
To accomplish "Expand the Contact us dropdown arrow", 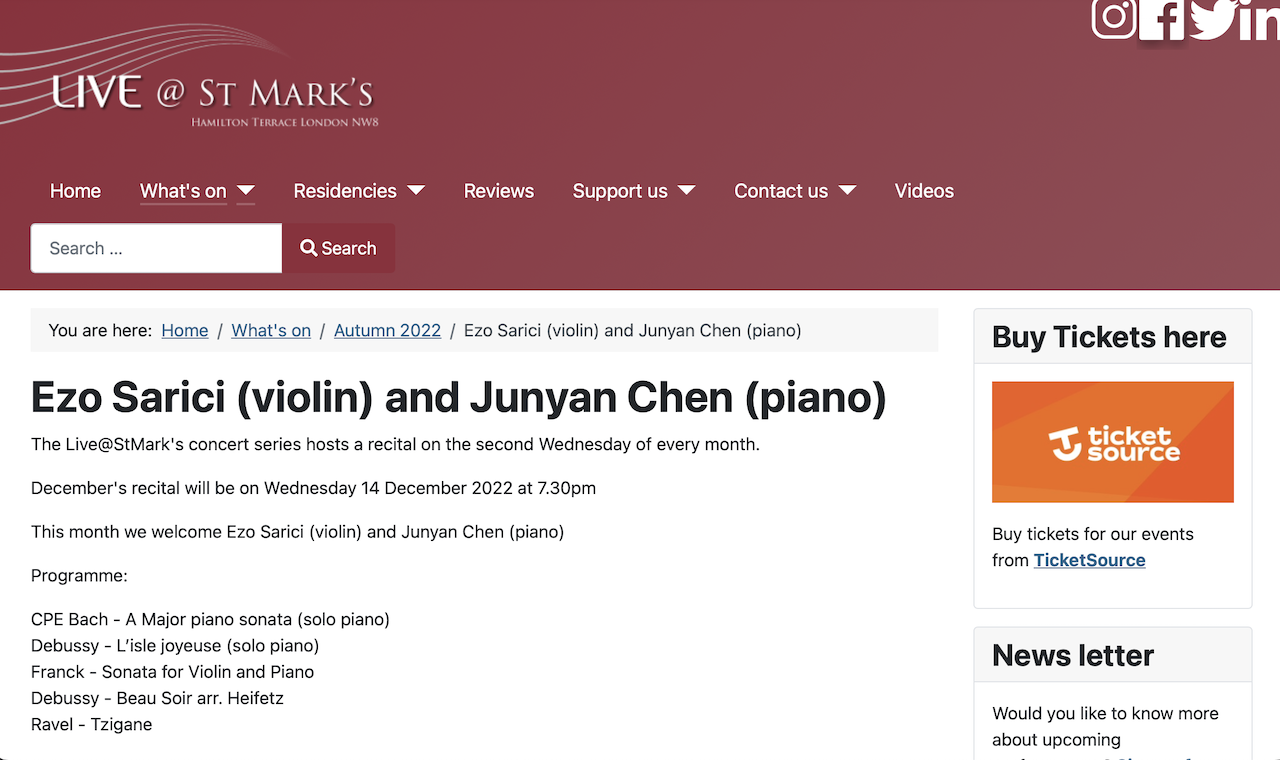I will (x=847, y=191).
